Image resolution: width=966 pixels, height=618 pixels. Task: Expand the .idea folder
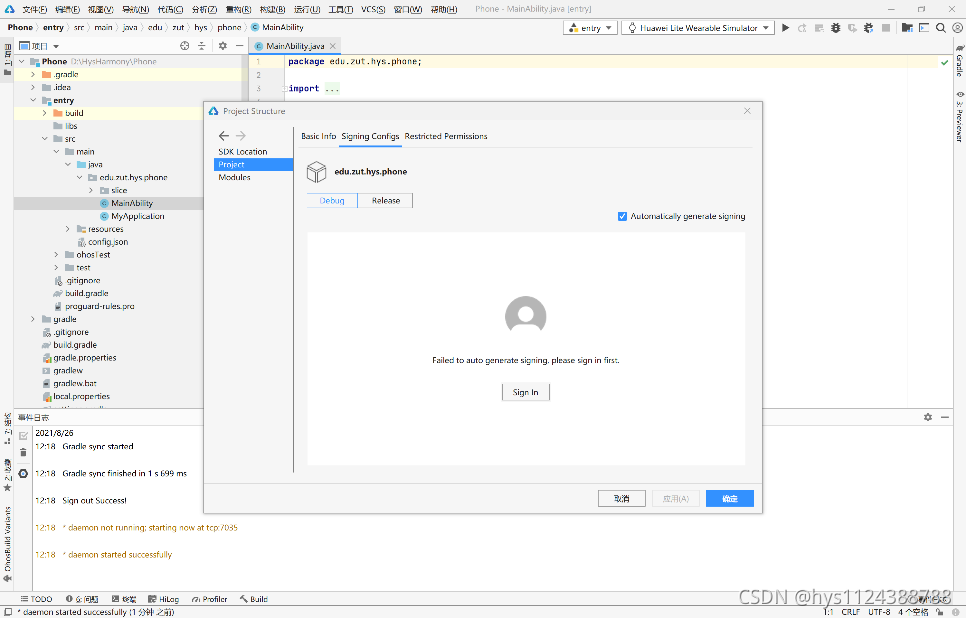point(33,87)
